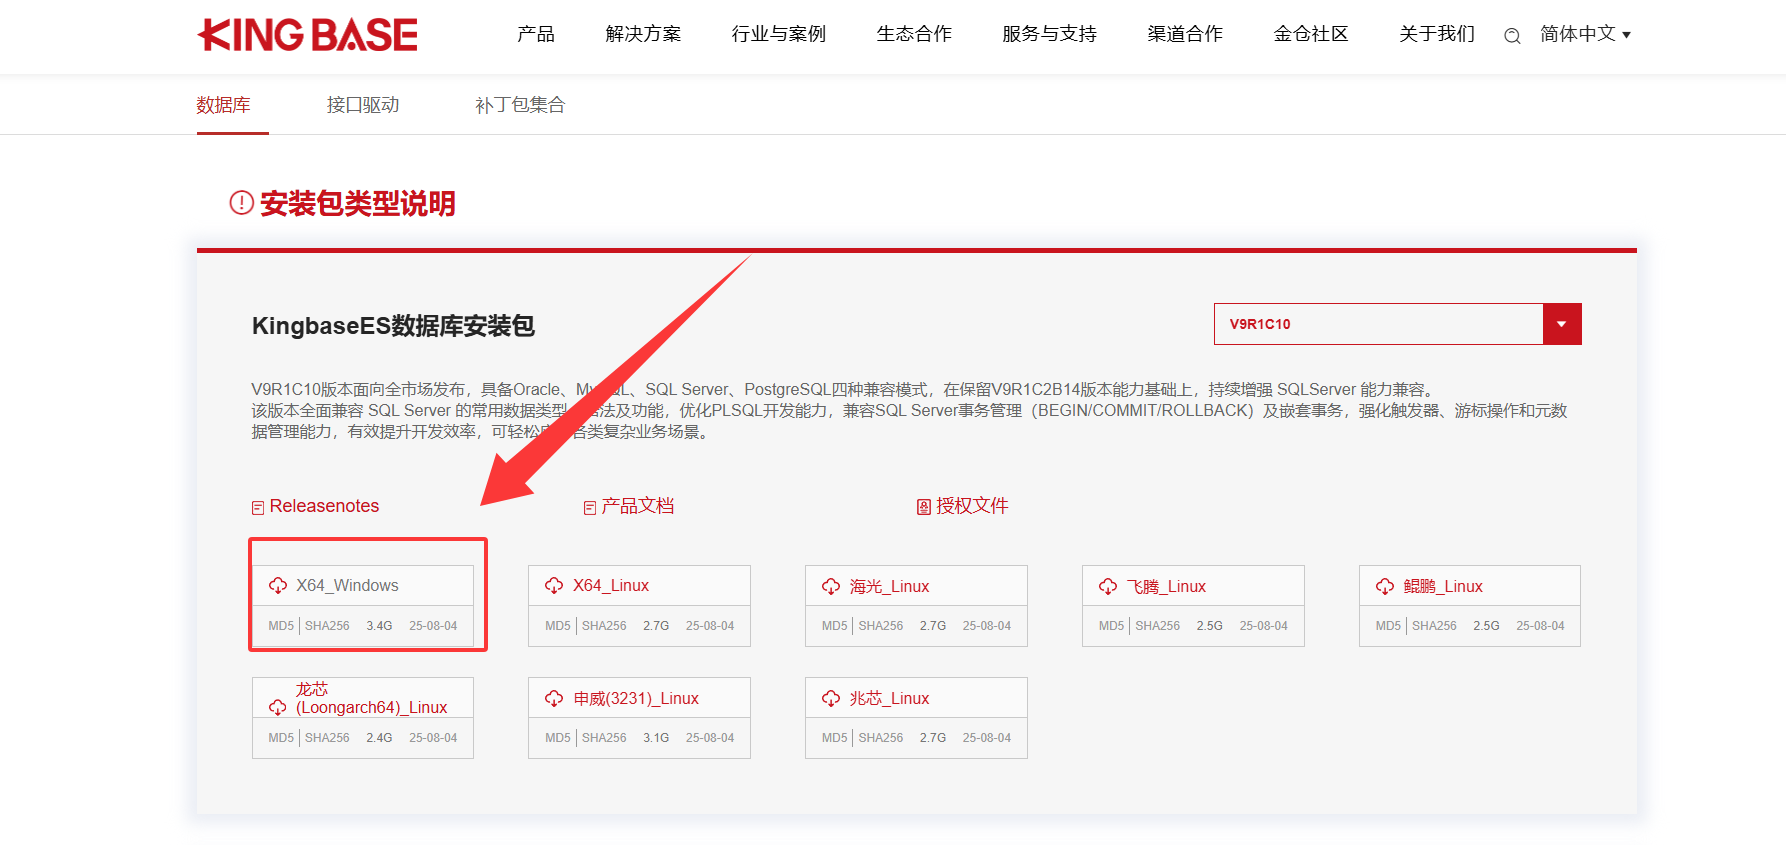Switch to the 接口驱动 tab
This screenshot has width=1786, height=845.
(363, 105)
